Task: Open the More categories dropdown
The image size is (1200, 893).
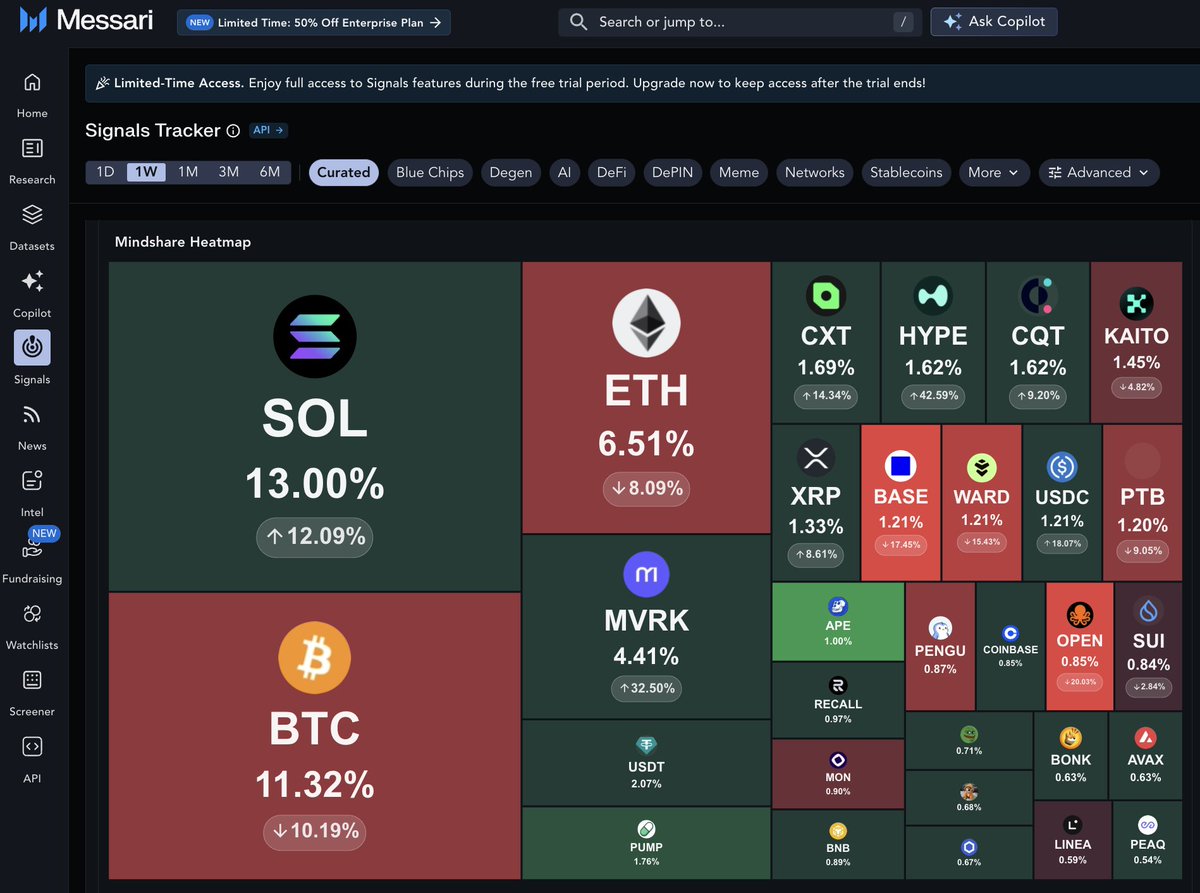Action: [995, 172]
